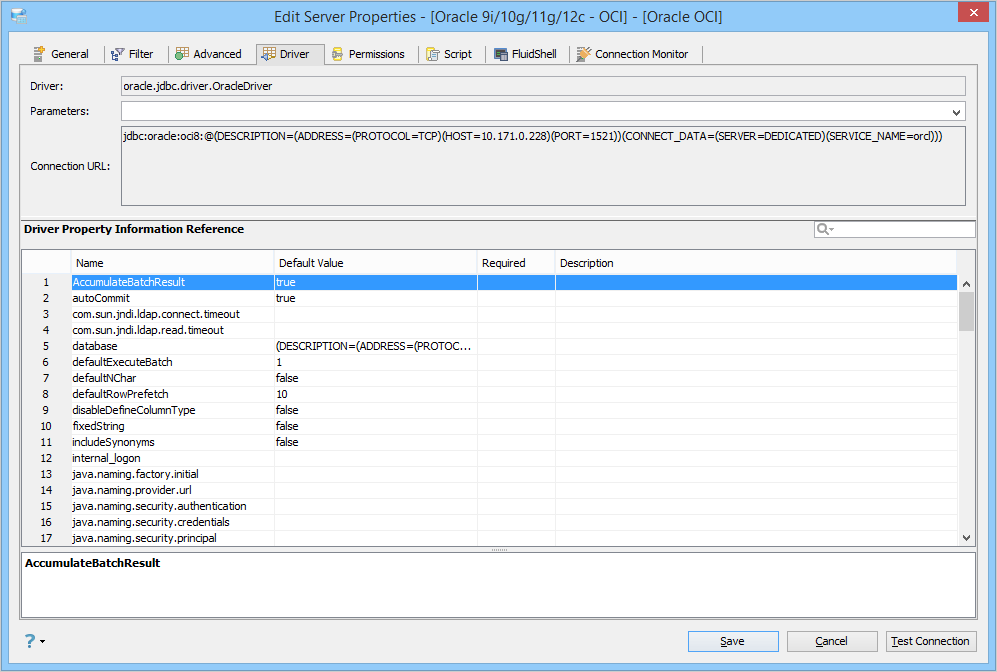Click the Connection URL text area
The height and width of the screenshot is (672, 997).
click(543, 166)
